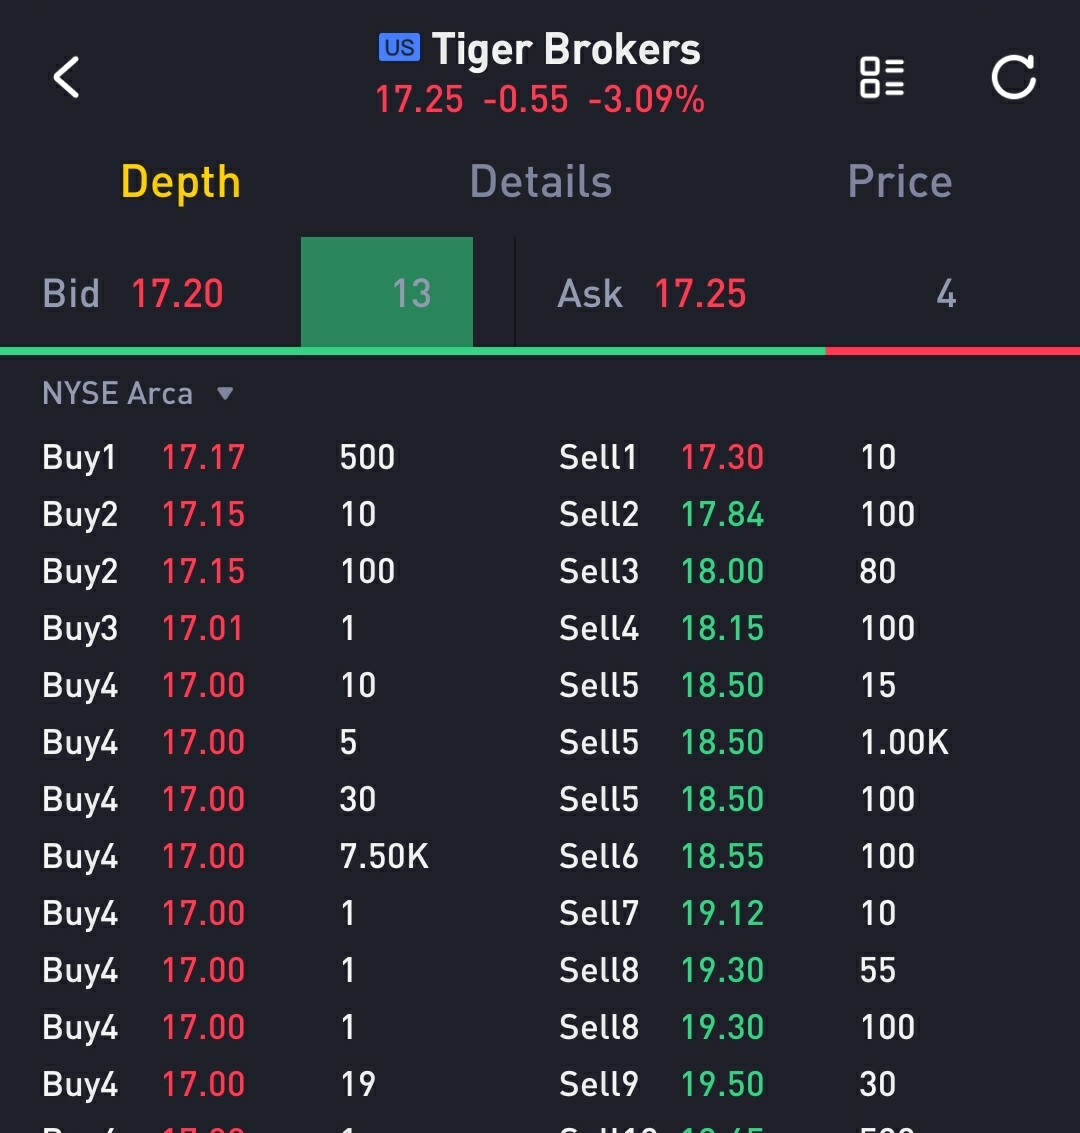Tap the Sell9 price 19.50

[x=722, y=1084]
